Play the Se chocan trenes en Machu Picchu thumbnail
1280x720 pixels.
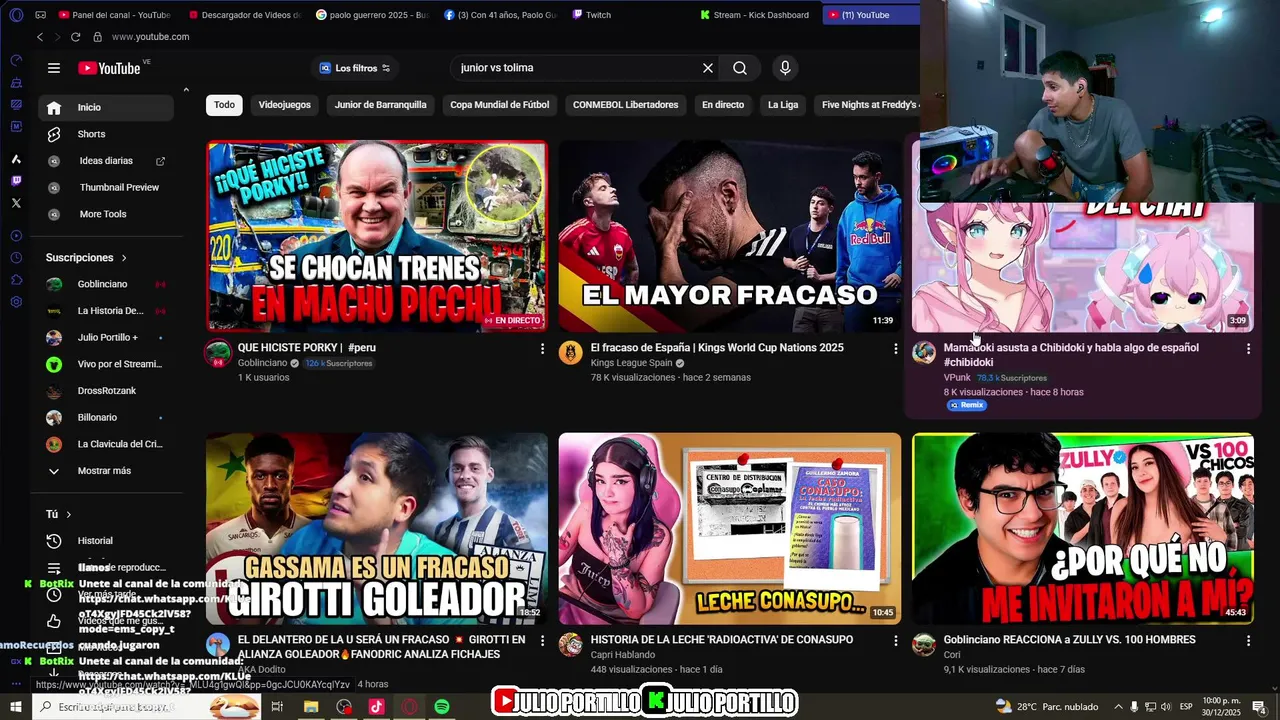click(377, 236)
